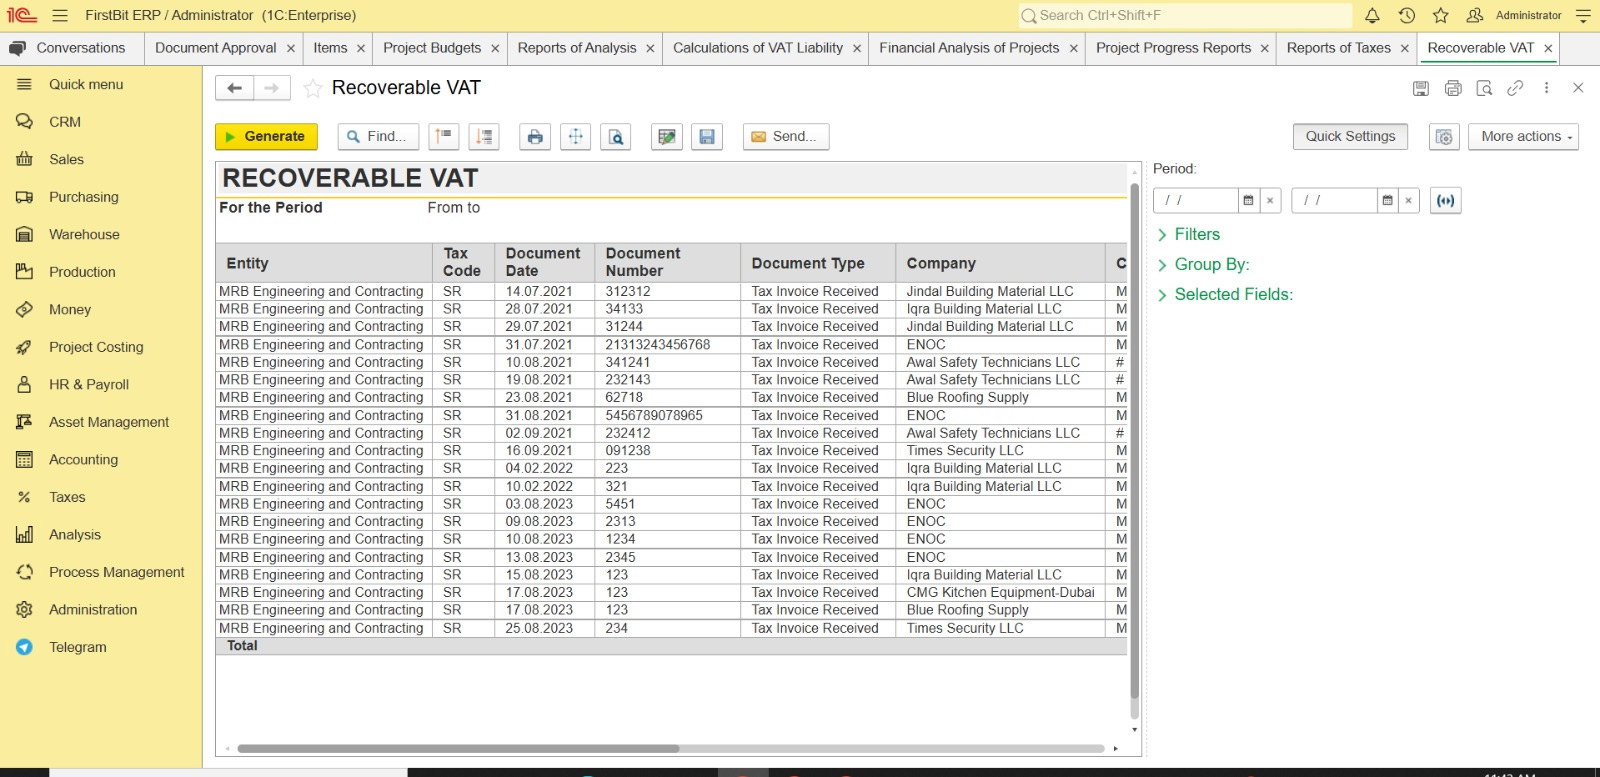Screen dimensions: 1600x777
Task: Open Quick Settings
Action: click(1350, 137)
